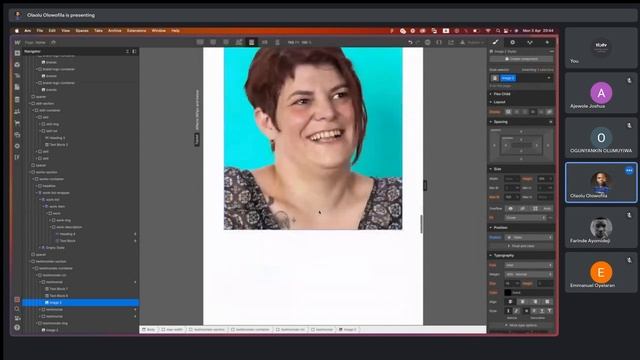640x360 pixels.
Task: Click More type options
Action: point(521,325)
